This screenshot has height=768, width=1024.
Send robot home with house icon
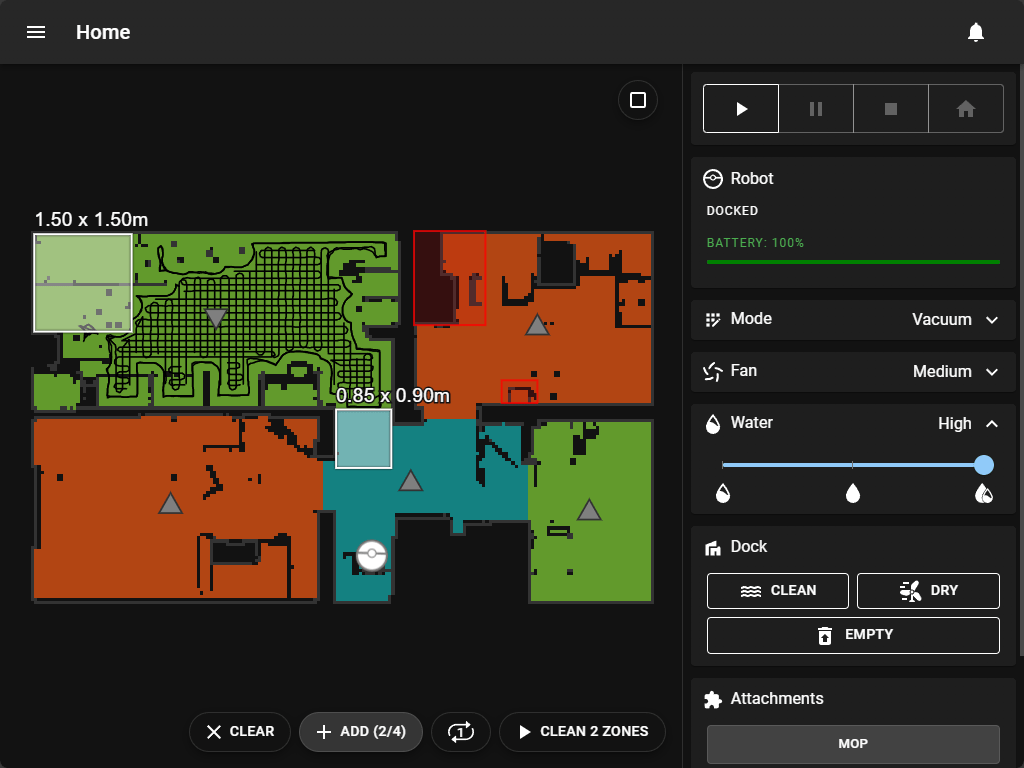[966, 109]
